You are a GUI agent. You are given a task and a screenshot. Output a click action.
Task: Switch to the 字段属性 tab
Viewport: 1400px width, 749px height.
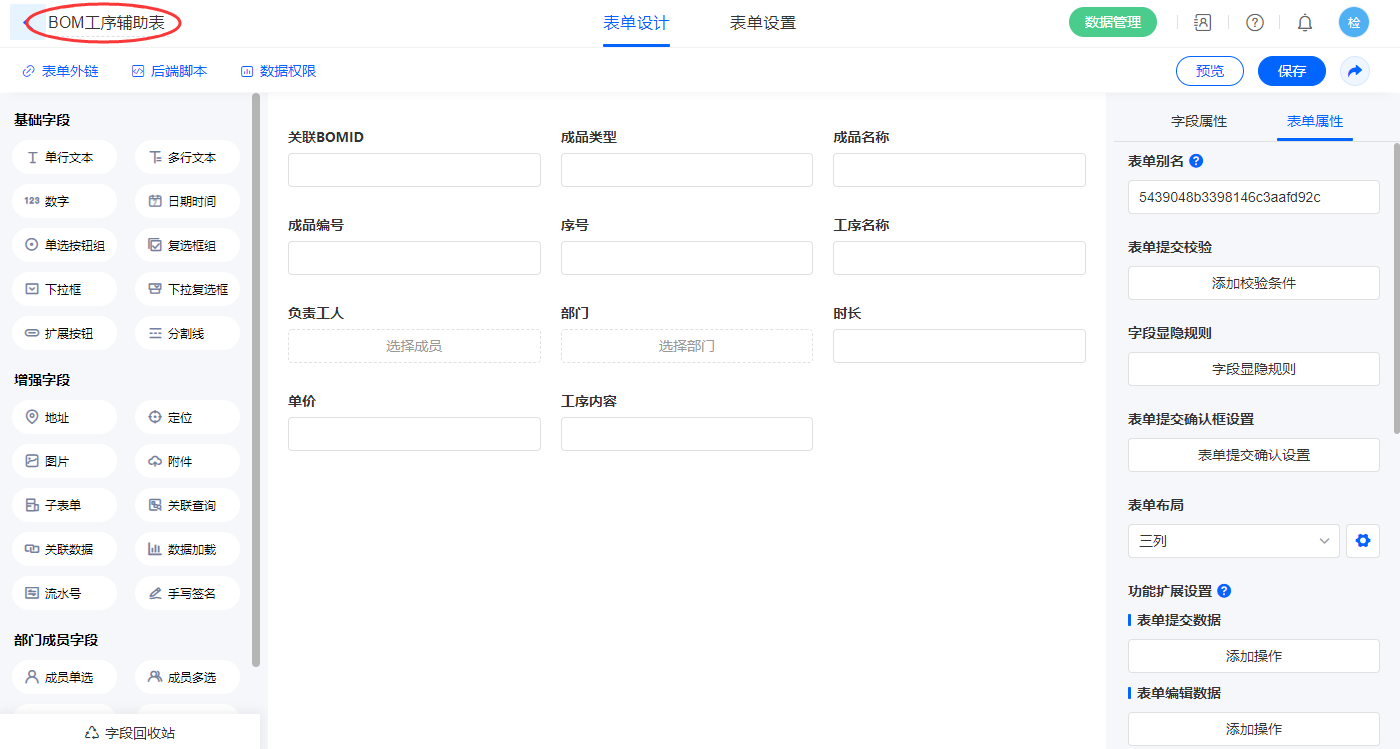pyautogui.click(x=1198, y=121)
